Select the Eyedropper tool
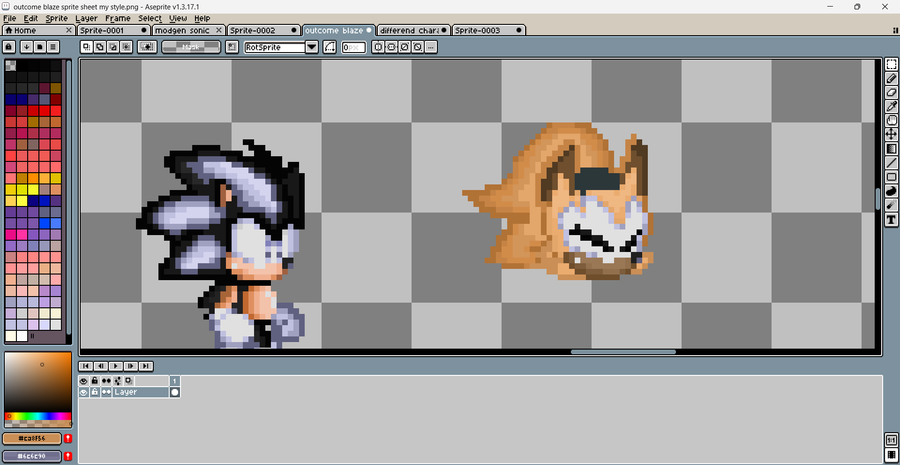Screen dimensions: 900x465 point(891,106)
